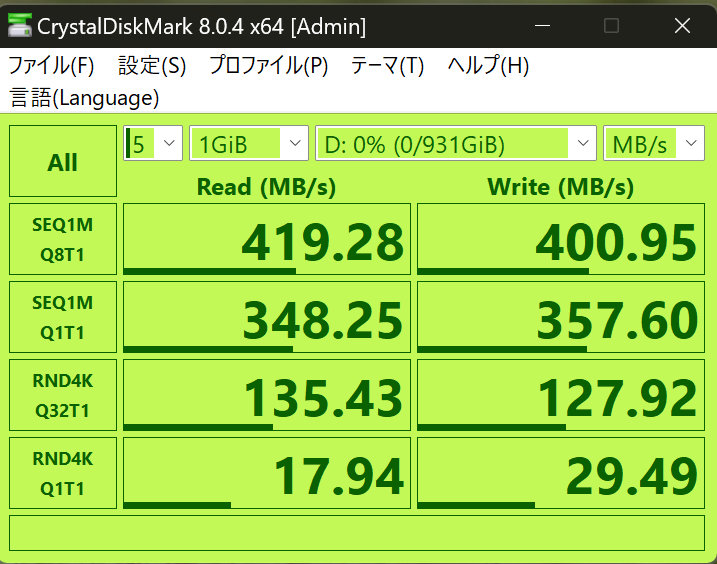717x564 pixels.
Task: Click the empty comment field at bottom
Action: (358, 533)
